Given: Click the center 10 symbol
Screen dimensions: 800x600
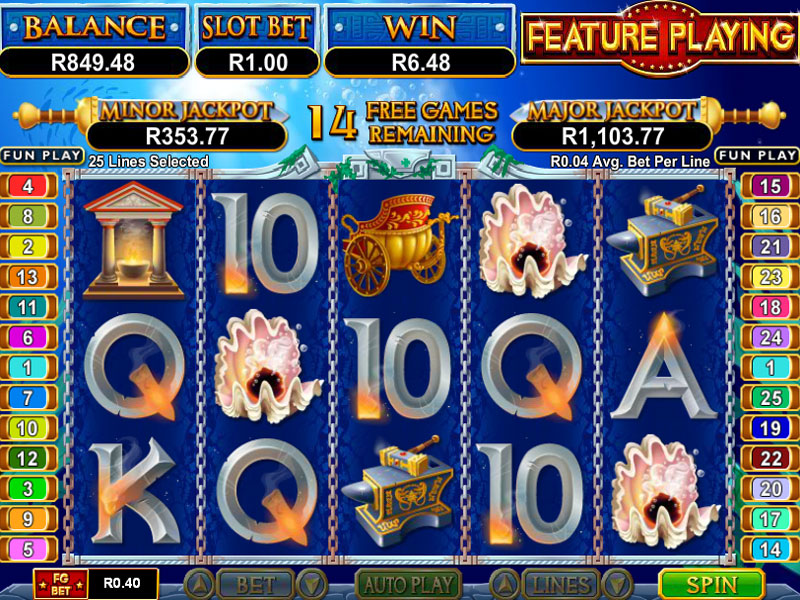Looking at the screenshot, I should click(x=398, y=368).
